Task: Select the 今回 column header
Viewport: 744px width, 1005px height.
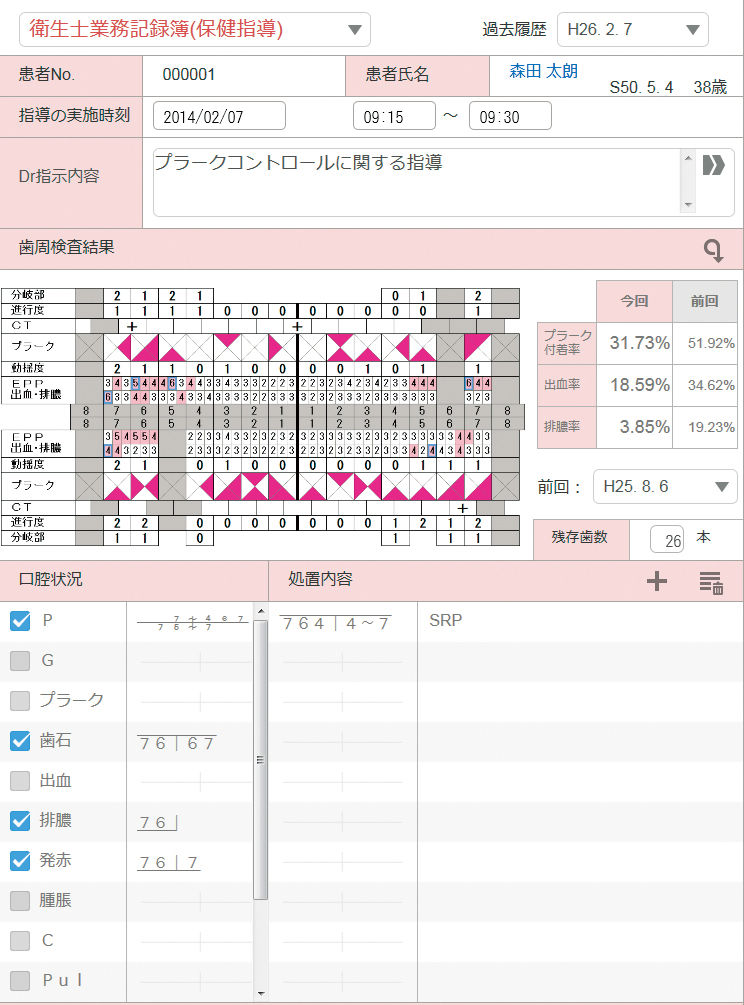Action: (x=633, y=301)
